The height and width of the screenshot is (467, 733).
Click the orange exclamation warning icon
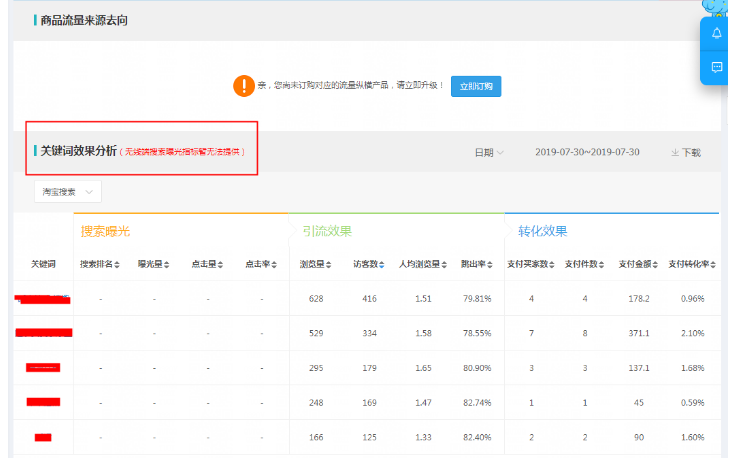point(243,86)
